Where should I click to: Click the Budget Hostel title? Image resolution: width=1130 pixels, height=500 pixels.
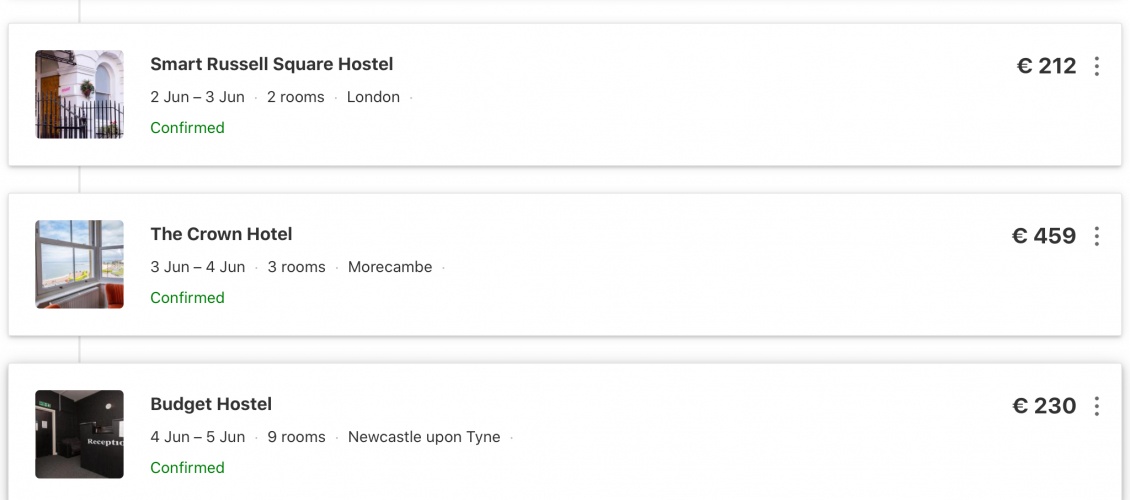(x=211, y=404)
